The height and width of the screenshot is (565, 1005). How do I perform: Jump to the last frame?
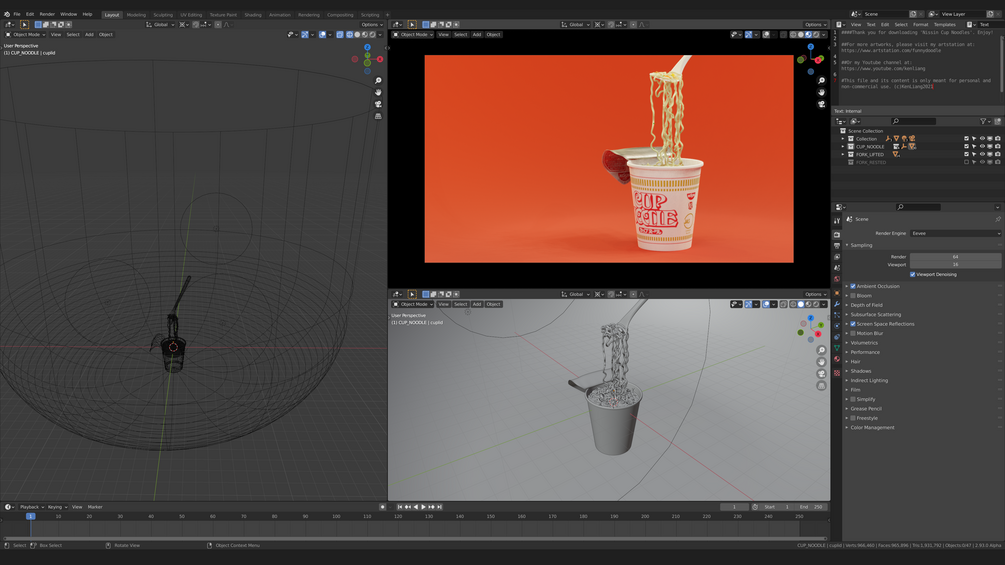[440, 507]
